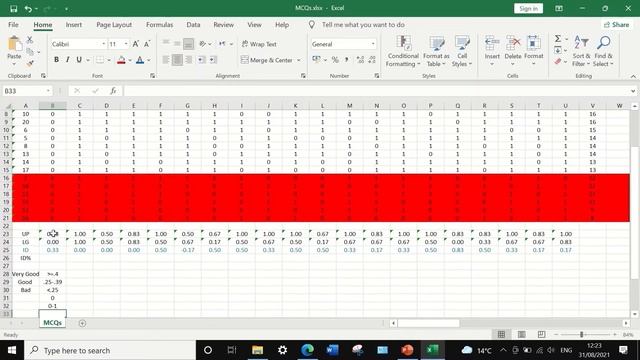Open the Insert cells button
The image size is (640, 360).
(492, 51)
